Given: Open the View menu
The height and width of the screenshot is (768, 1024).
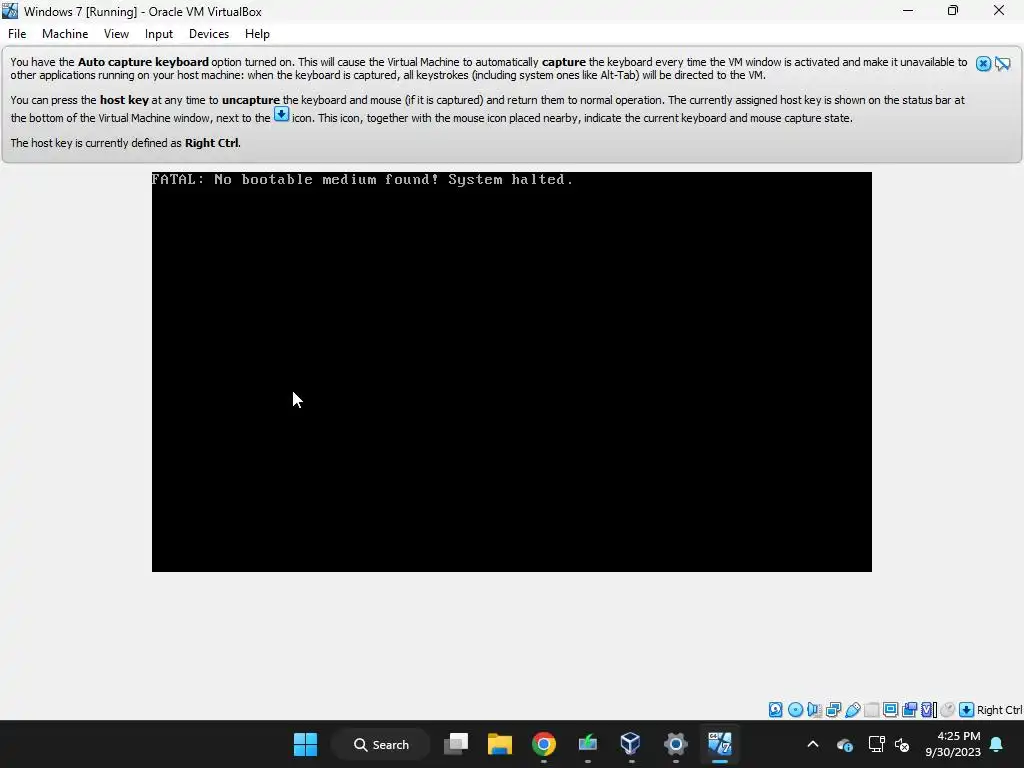Looking at the screenshot, I should click(116, 34).
